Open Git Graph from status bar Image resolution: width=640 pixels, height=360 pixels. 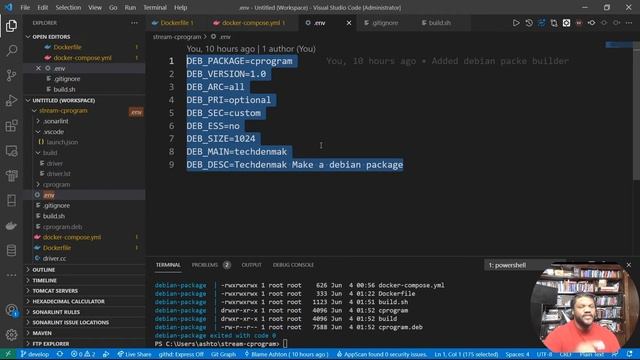223,354
